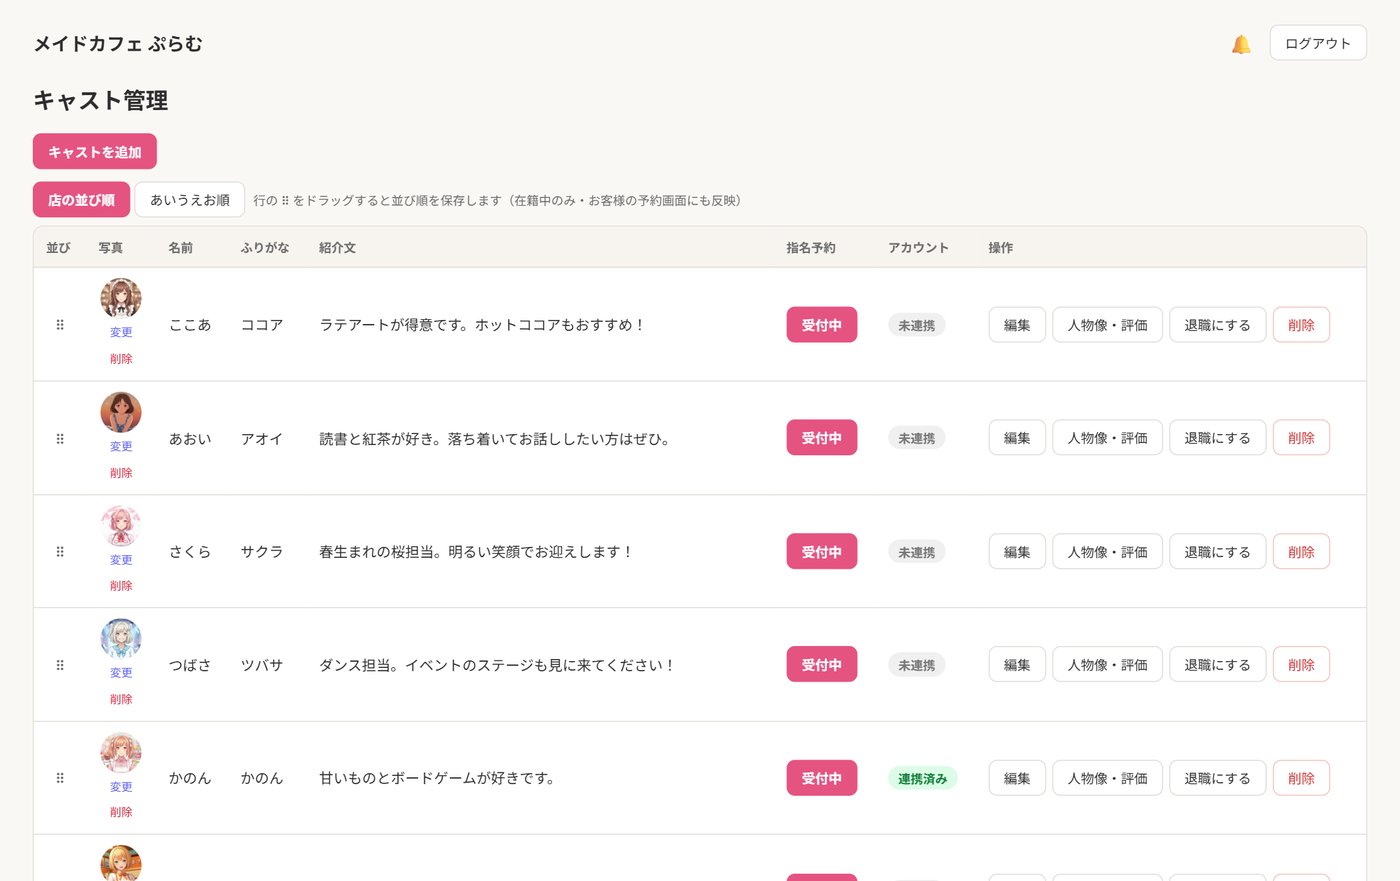Click the 指名予約 column header
Viewport: 1400px width, 881px height.
click(x=811, y=248)
